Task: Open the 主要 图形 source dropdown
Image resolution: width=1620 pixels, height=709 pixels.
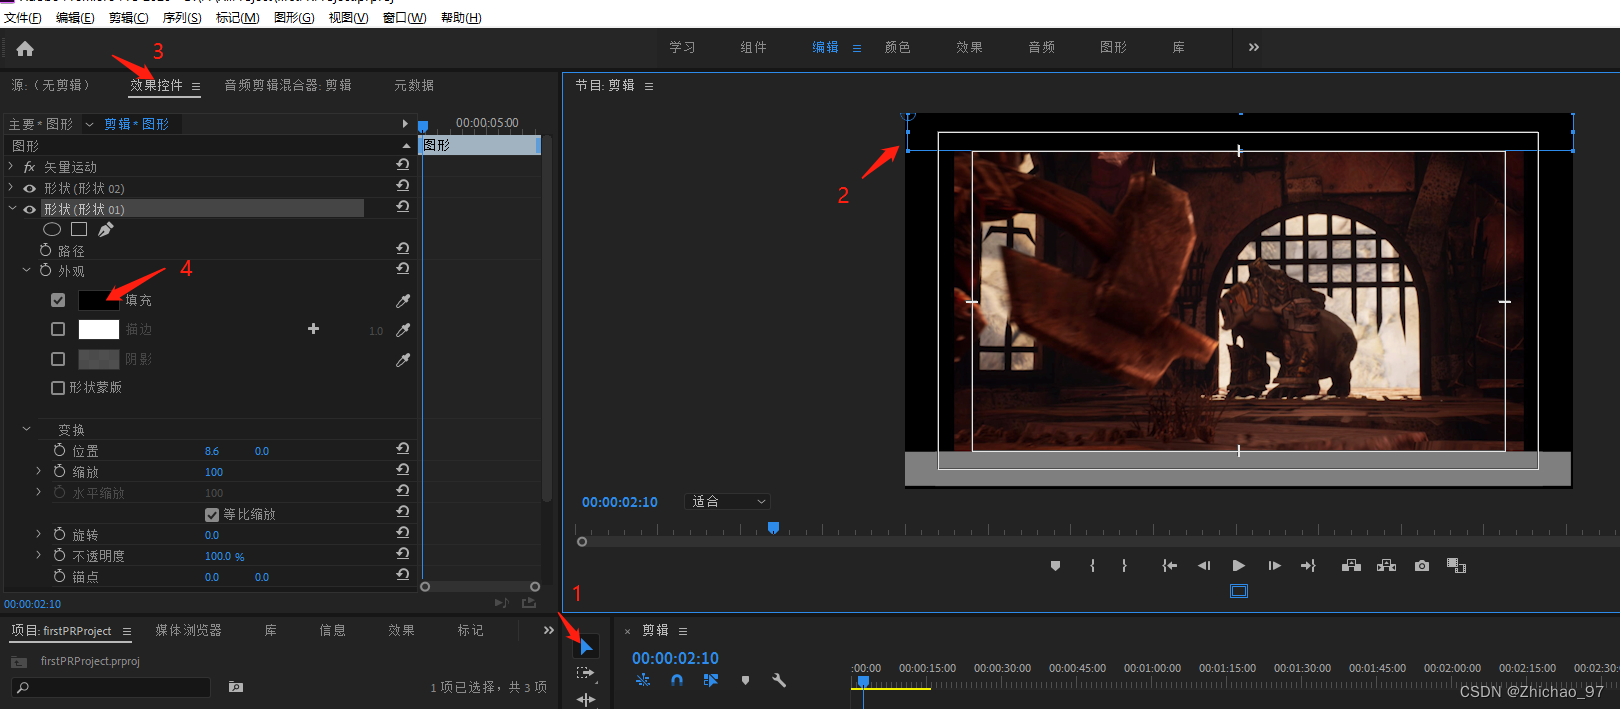Action: point(89,124)
